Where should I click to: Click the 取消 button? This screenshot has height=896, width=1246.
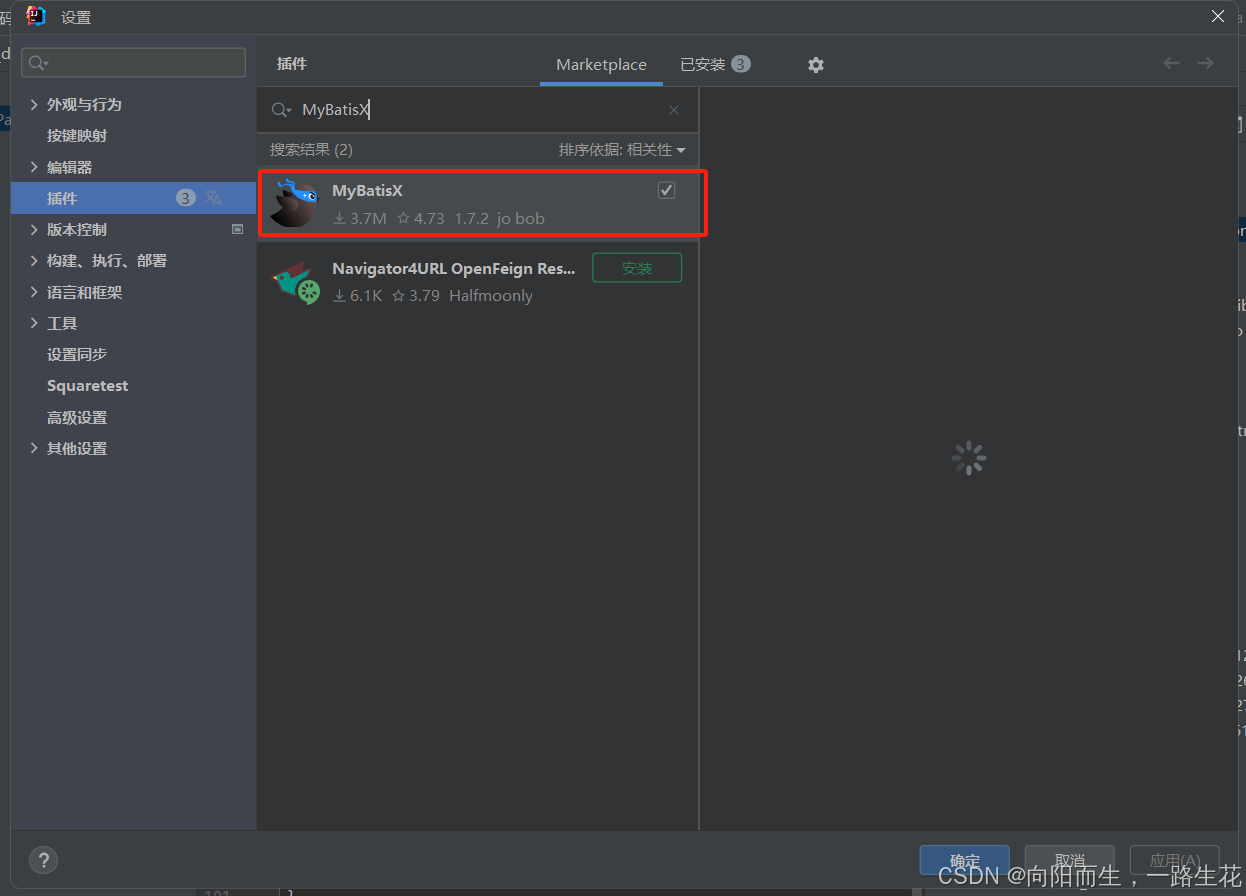point(1070,861)
